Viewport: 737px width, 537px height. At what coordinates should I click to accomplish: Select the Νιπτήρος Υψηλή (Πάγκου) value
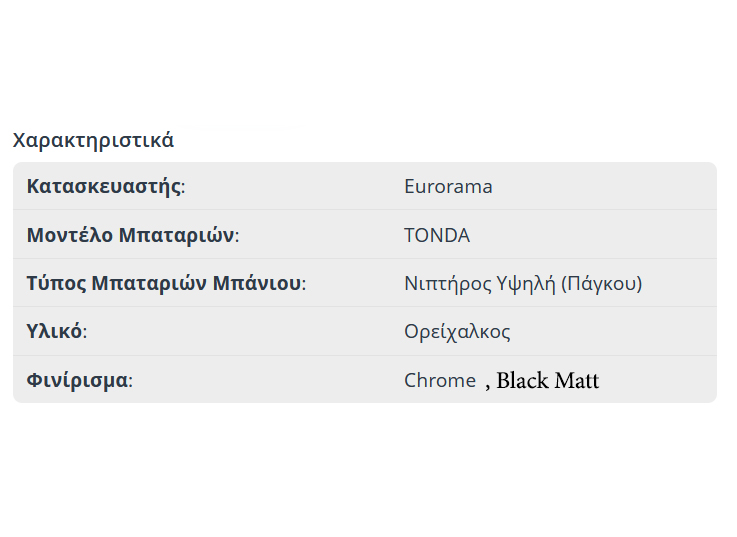523,284
